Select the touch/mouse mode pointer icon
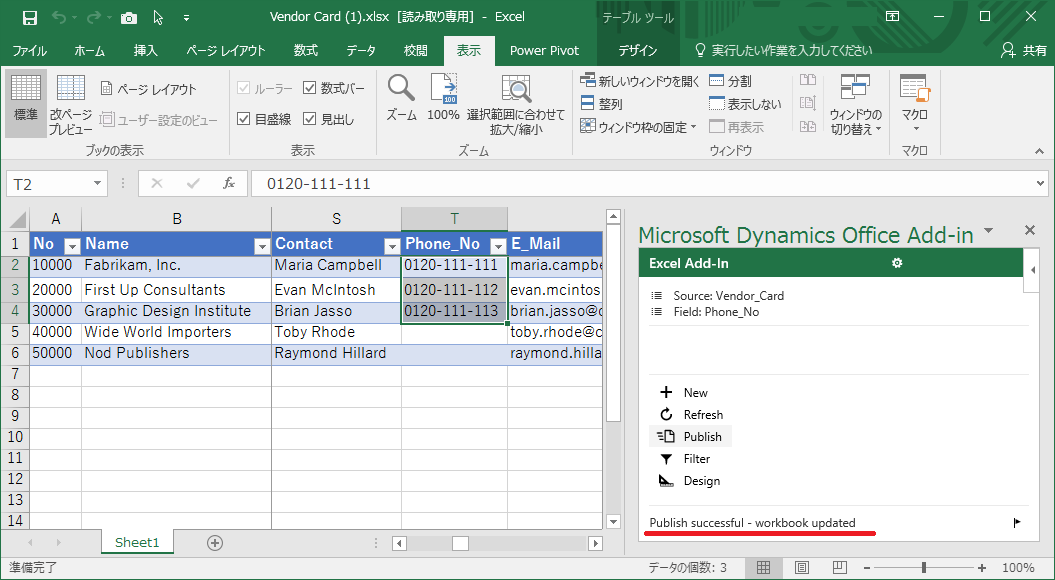 [x=159, y=17]
